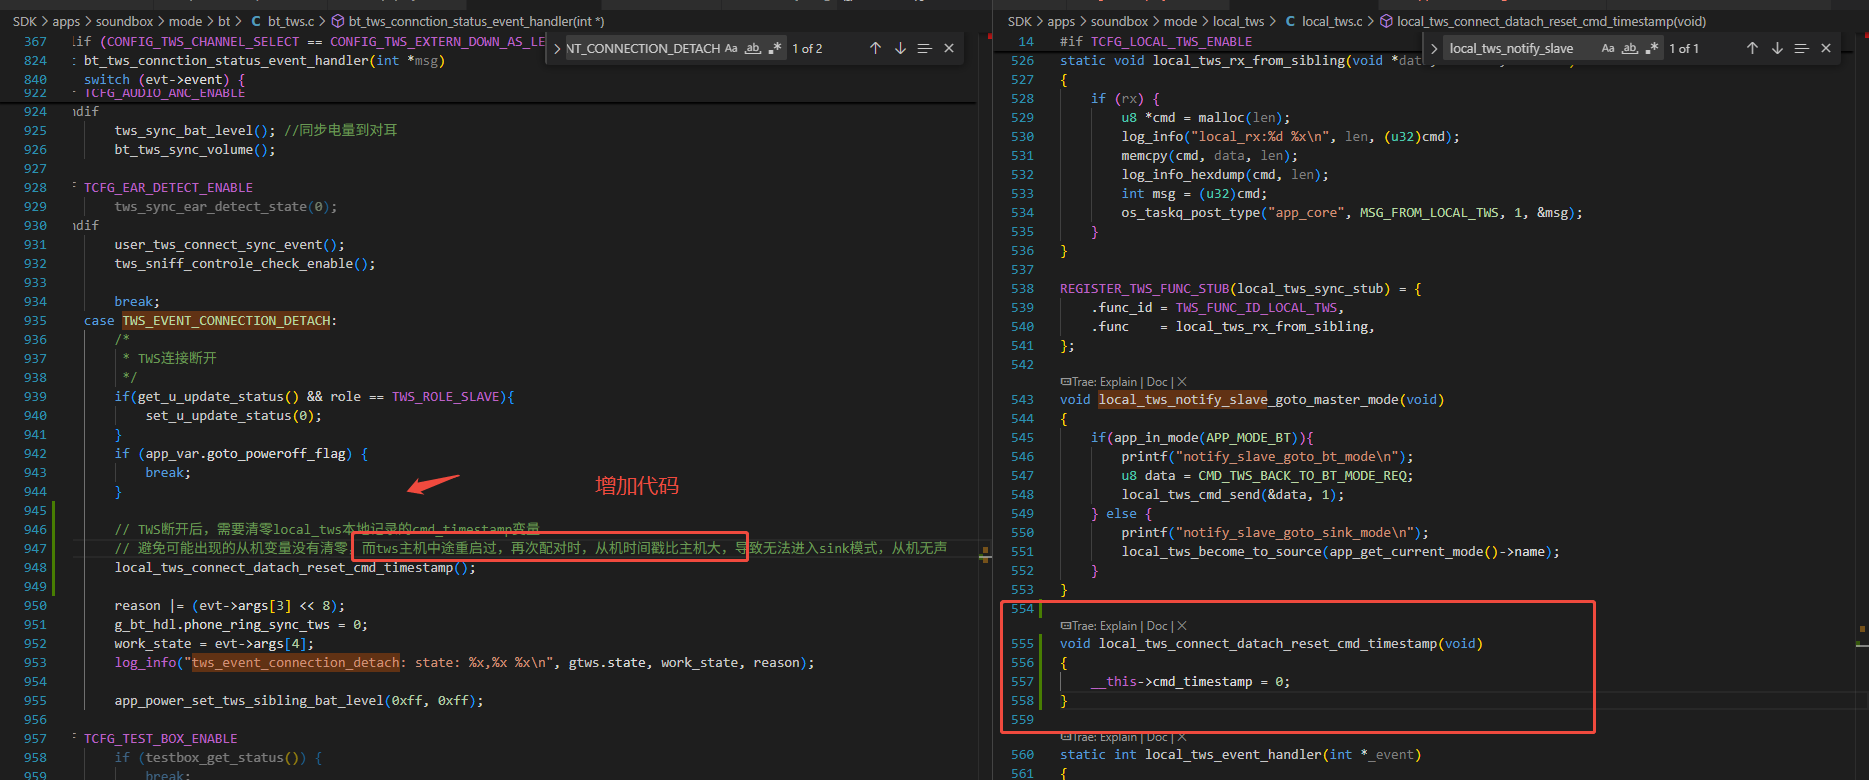Close the right editor find widget
1869x780 pixels.
1826,48
